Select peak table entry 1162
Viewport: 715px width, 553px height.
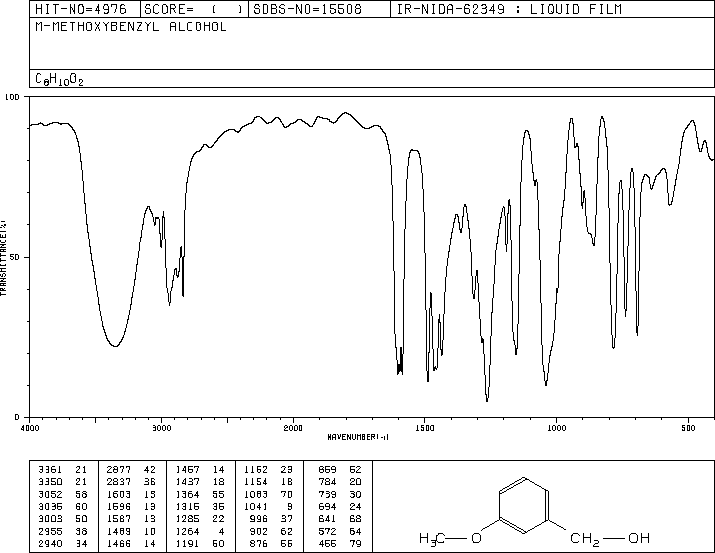pos(256,470)
